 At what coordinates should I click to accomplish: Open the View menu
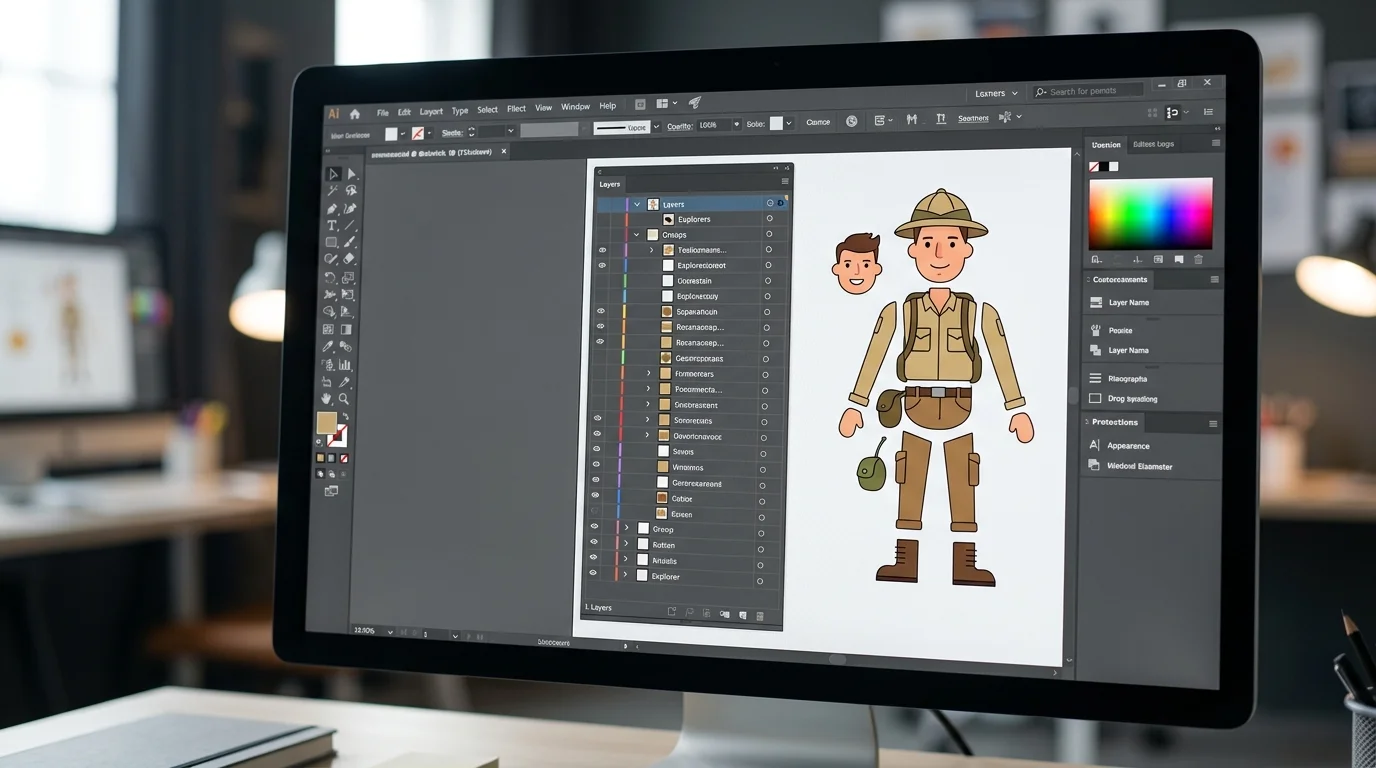(x=543, y=108)
